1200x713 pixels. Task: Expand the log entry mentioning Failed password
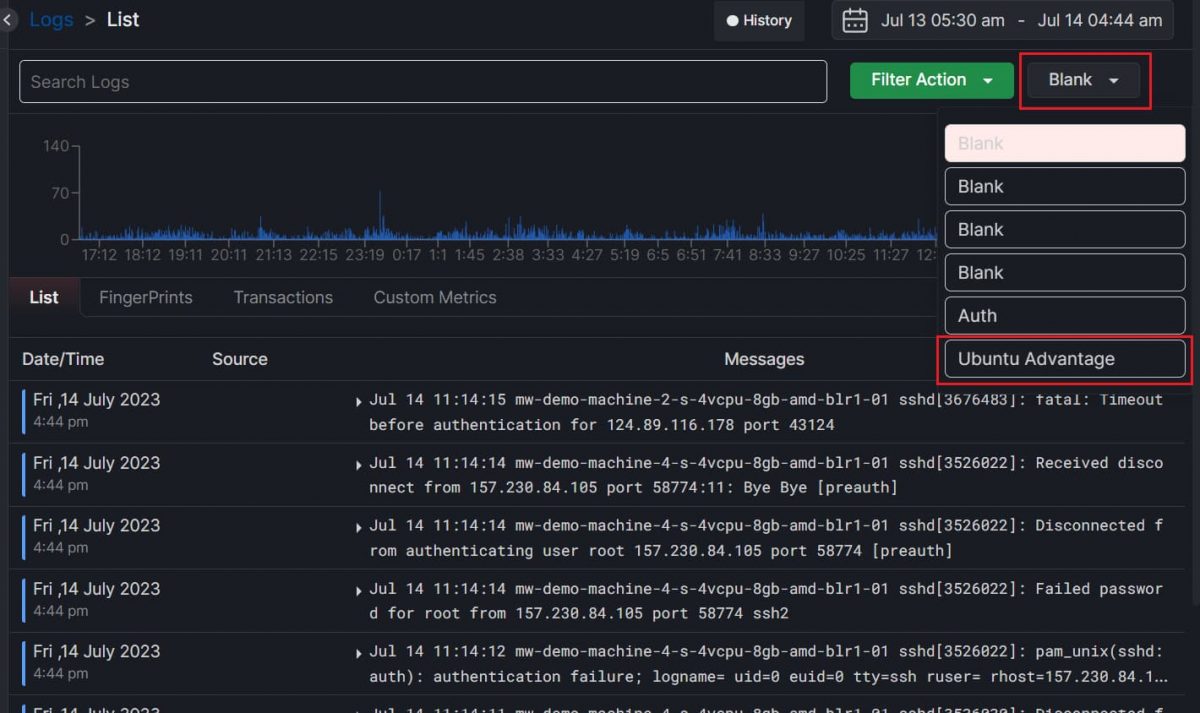click(358, 589)
